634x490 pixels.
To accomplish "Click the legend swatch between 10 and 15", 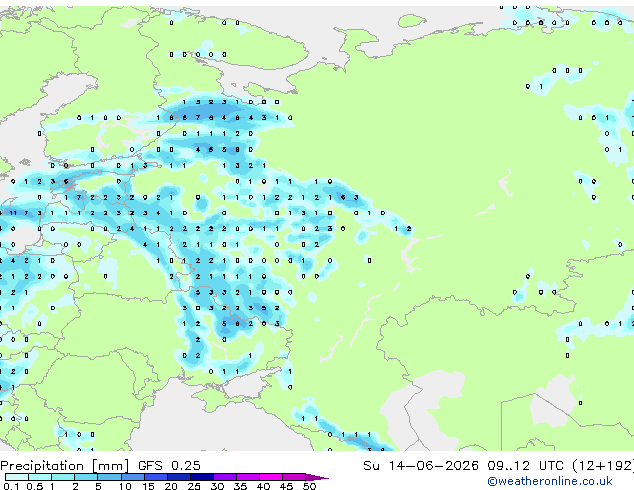I will (133, 477).
